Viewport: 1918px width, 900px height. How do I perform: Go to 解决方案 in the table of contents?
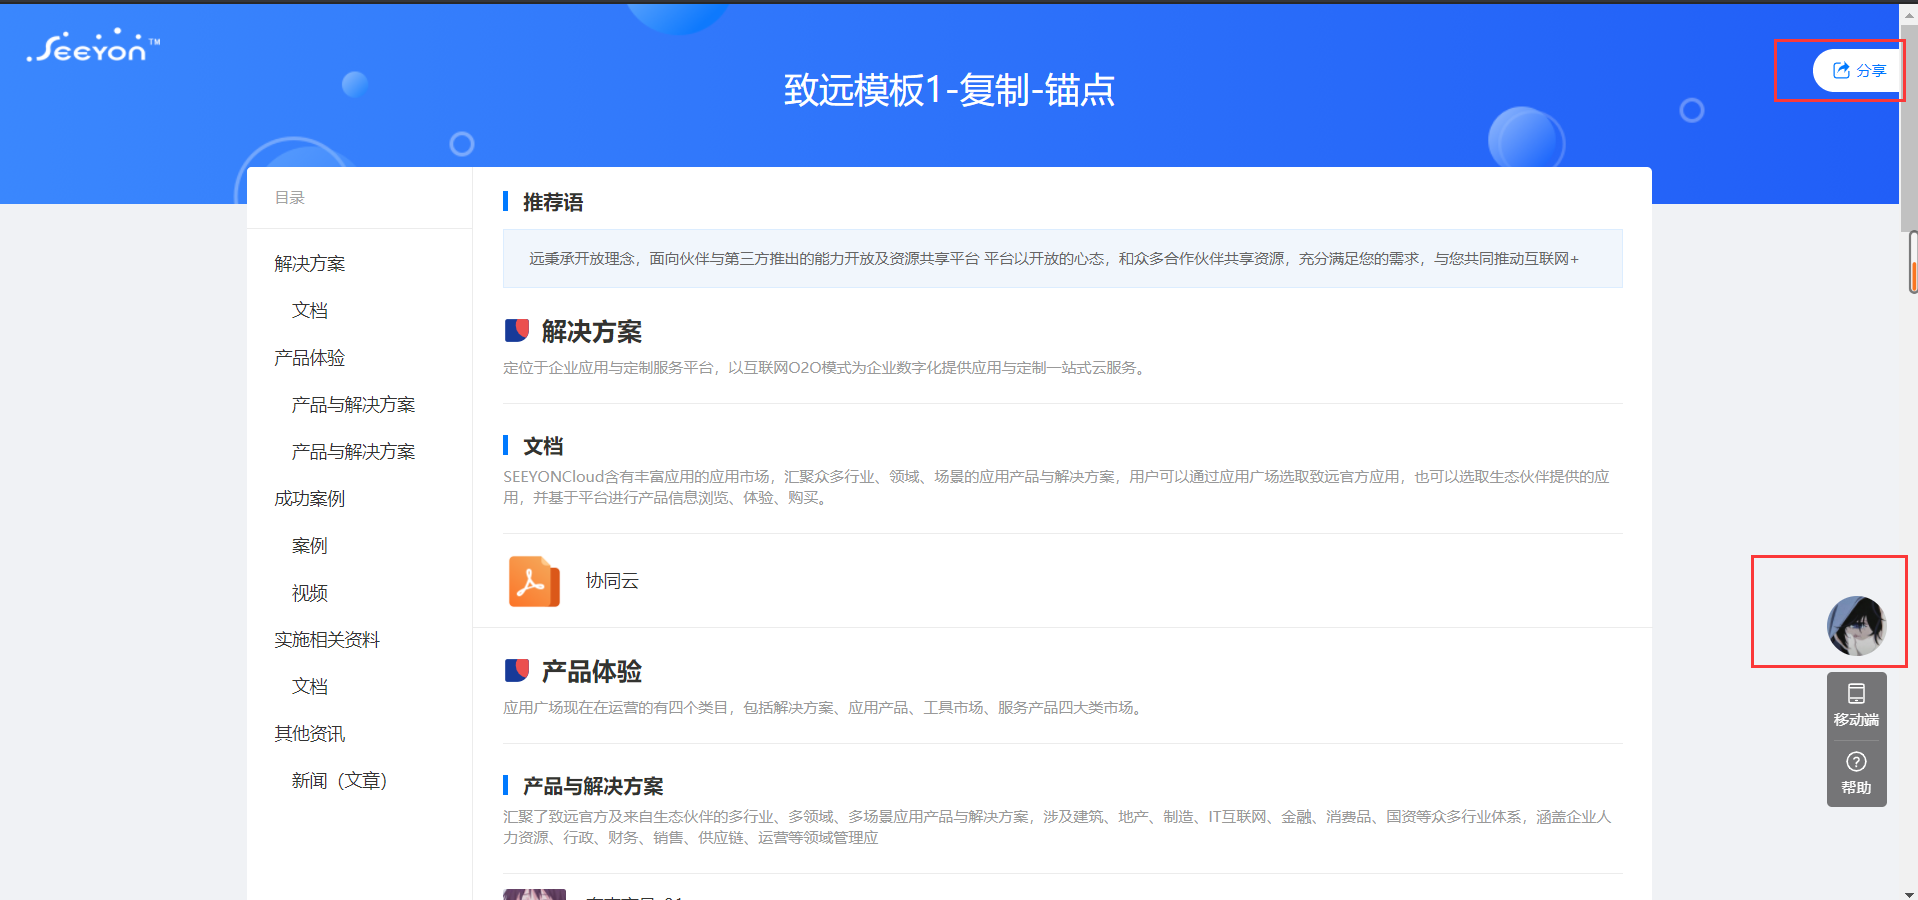310,264
